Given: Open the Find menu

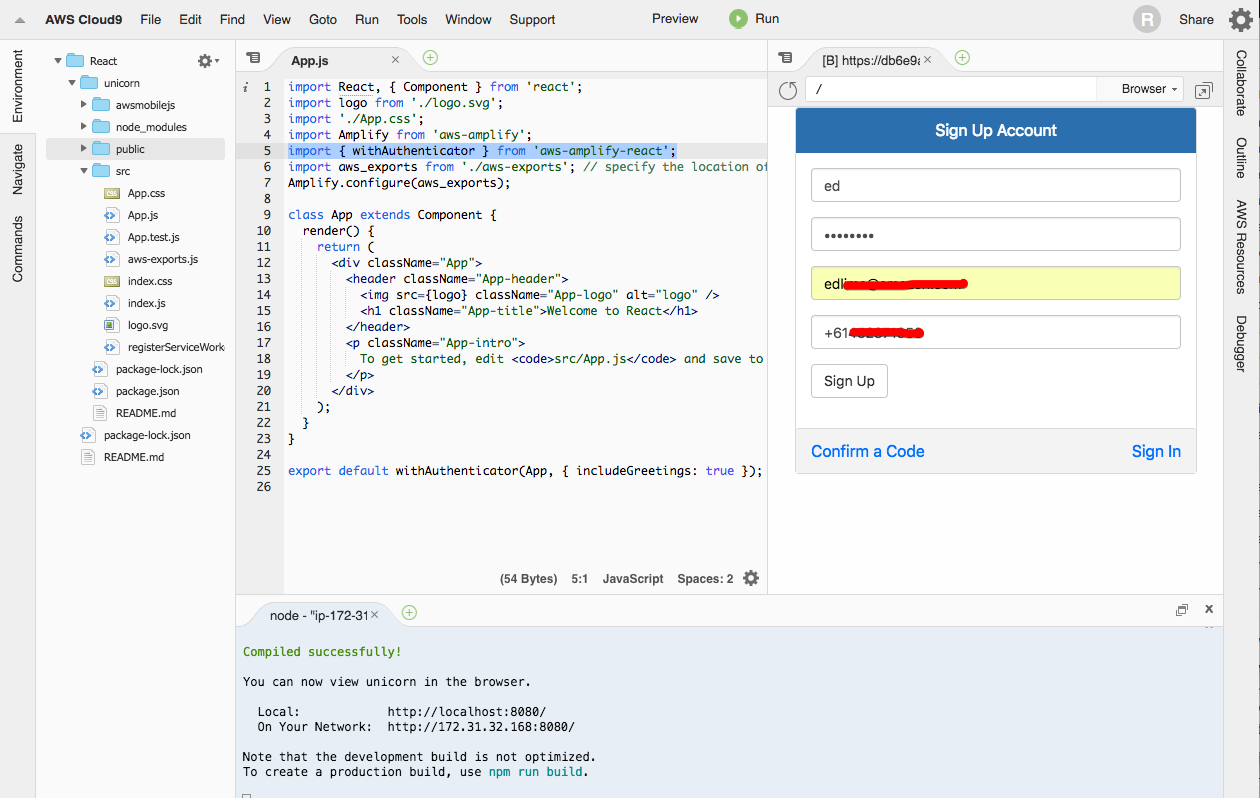Looking at the screenshot, I should pyautogui.click(x=232, y=19).
